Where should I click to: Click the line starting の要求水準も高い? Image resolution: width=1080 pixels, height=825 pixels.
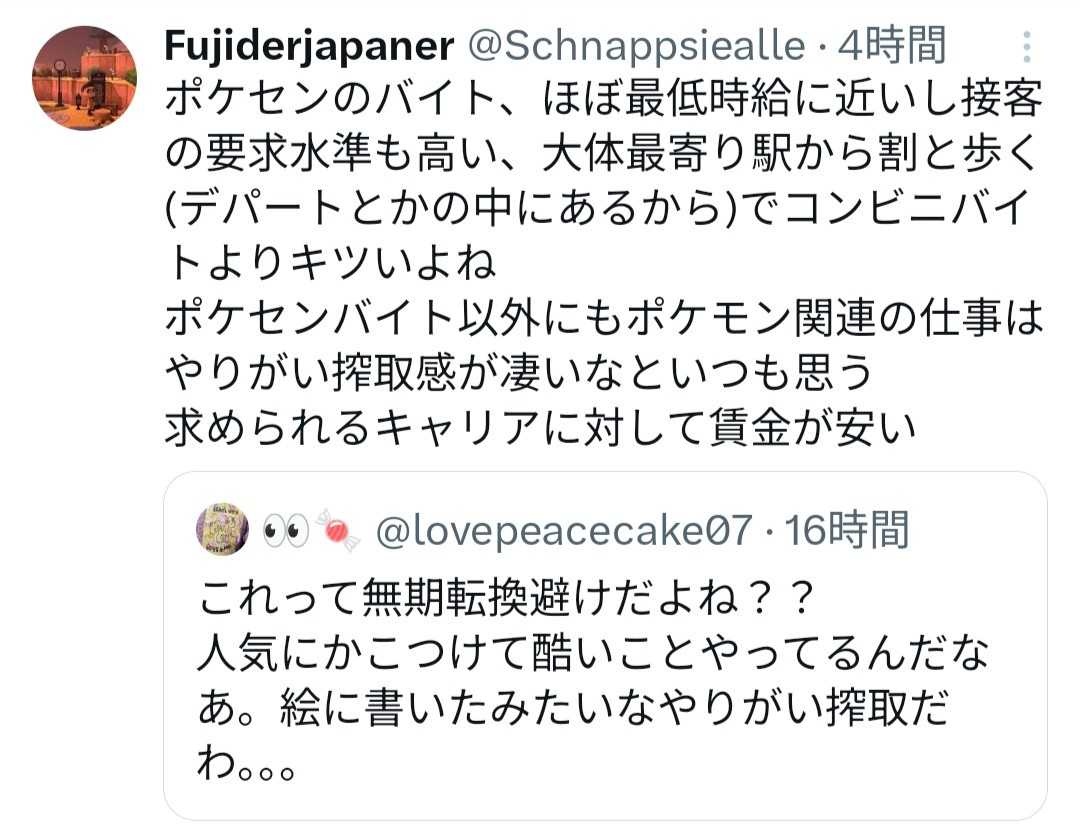(x=602, y=154)
